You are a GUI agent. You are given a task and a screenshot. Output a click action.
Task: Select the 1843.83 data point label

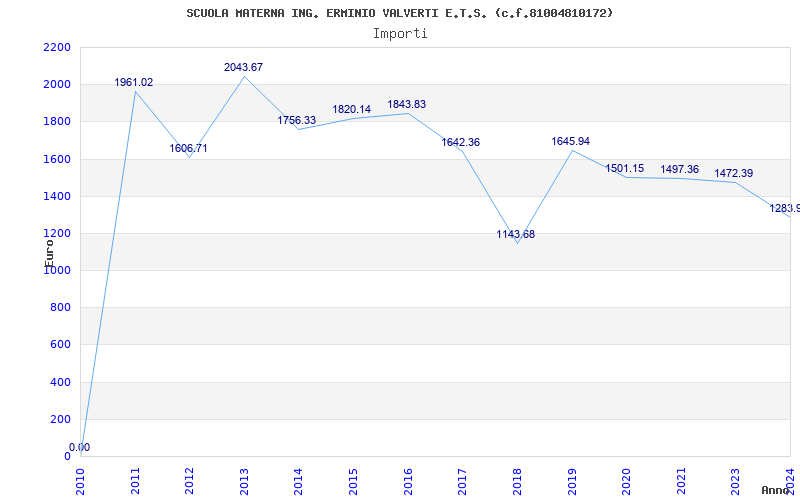[x=407, y=104]
